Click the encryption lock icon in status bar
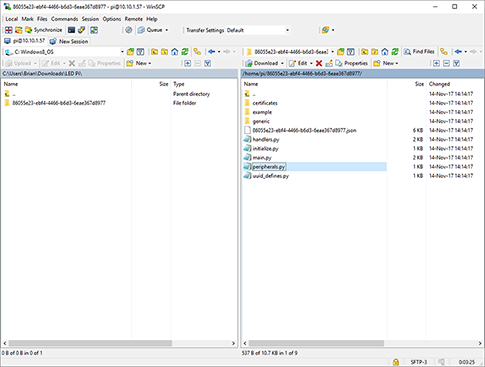This screenshot has height=367, width=485. pyautogui.click(x=396, y=362)
